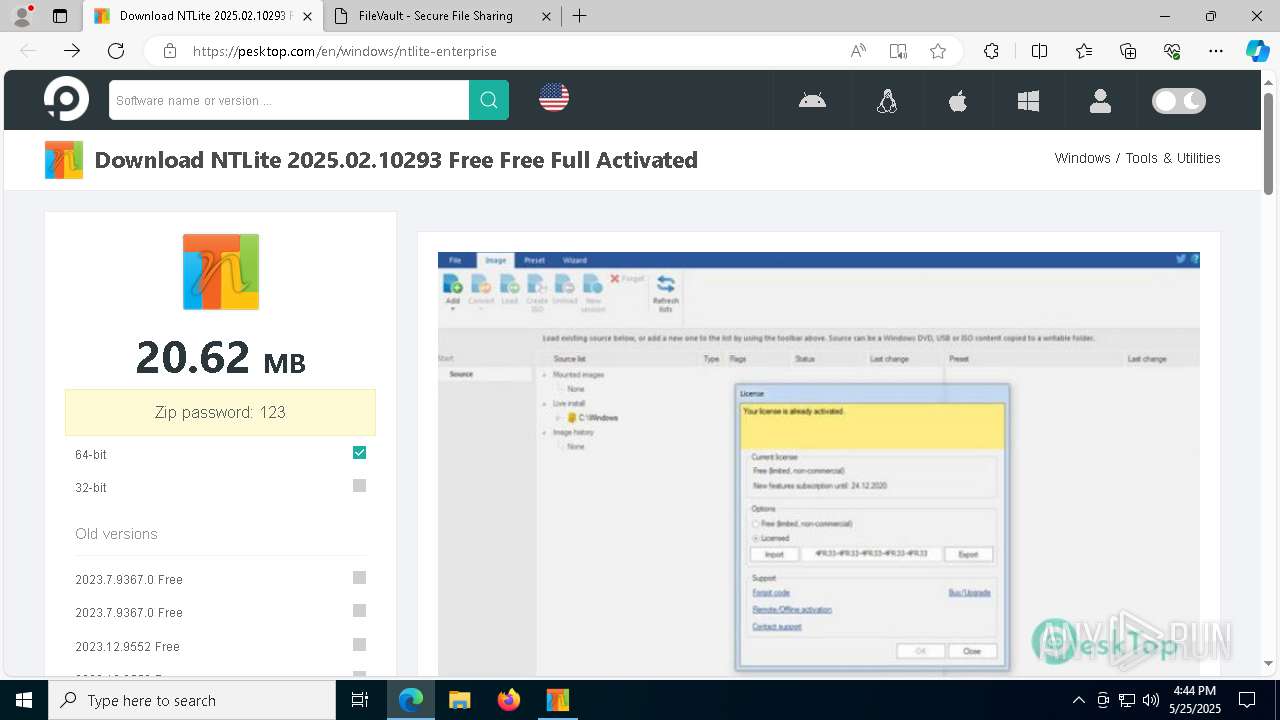Click the browser back arrow

pos(28,51)
